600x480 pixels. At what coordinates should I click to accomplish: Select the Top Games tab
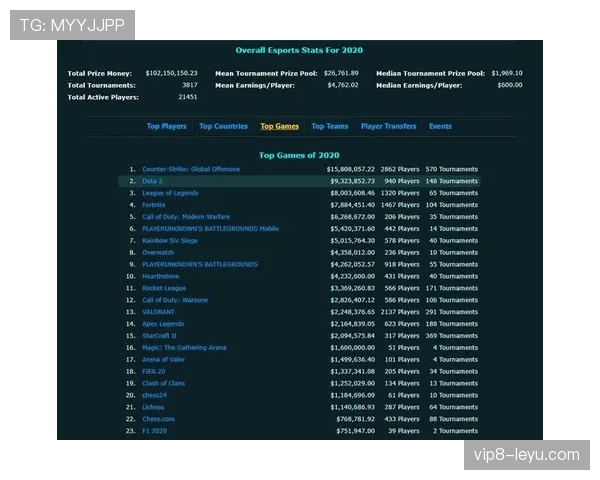(x=280, y=126)
